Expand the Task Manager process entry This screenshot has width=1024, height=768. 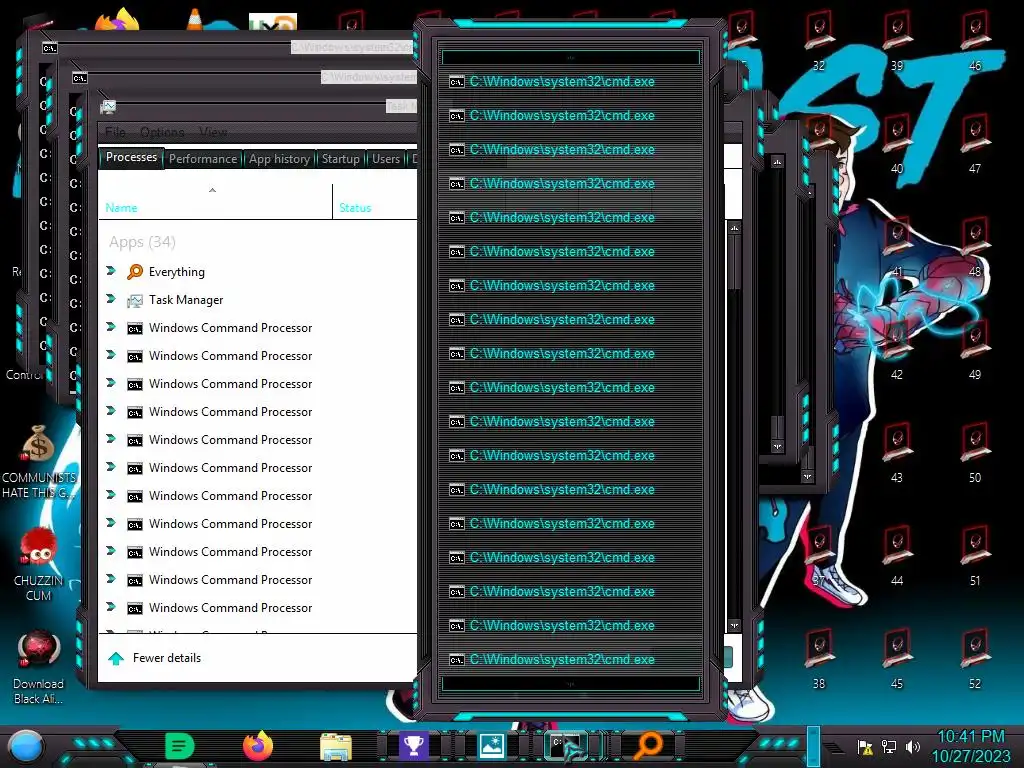tap(111, 298)
